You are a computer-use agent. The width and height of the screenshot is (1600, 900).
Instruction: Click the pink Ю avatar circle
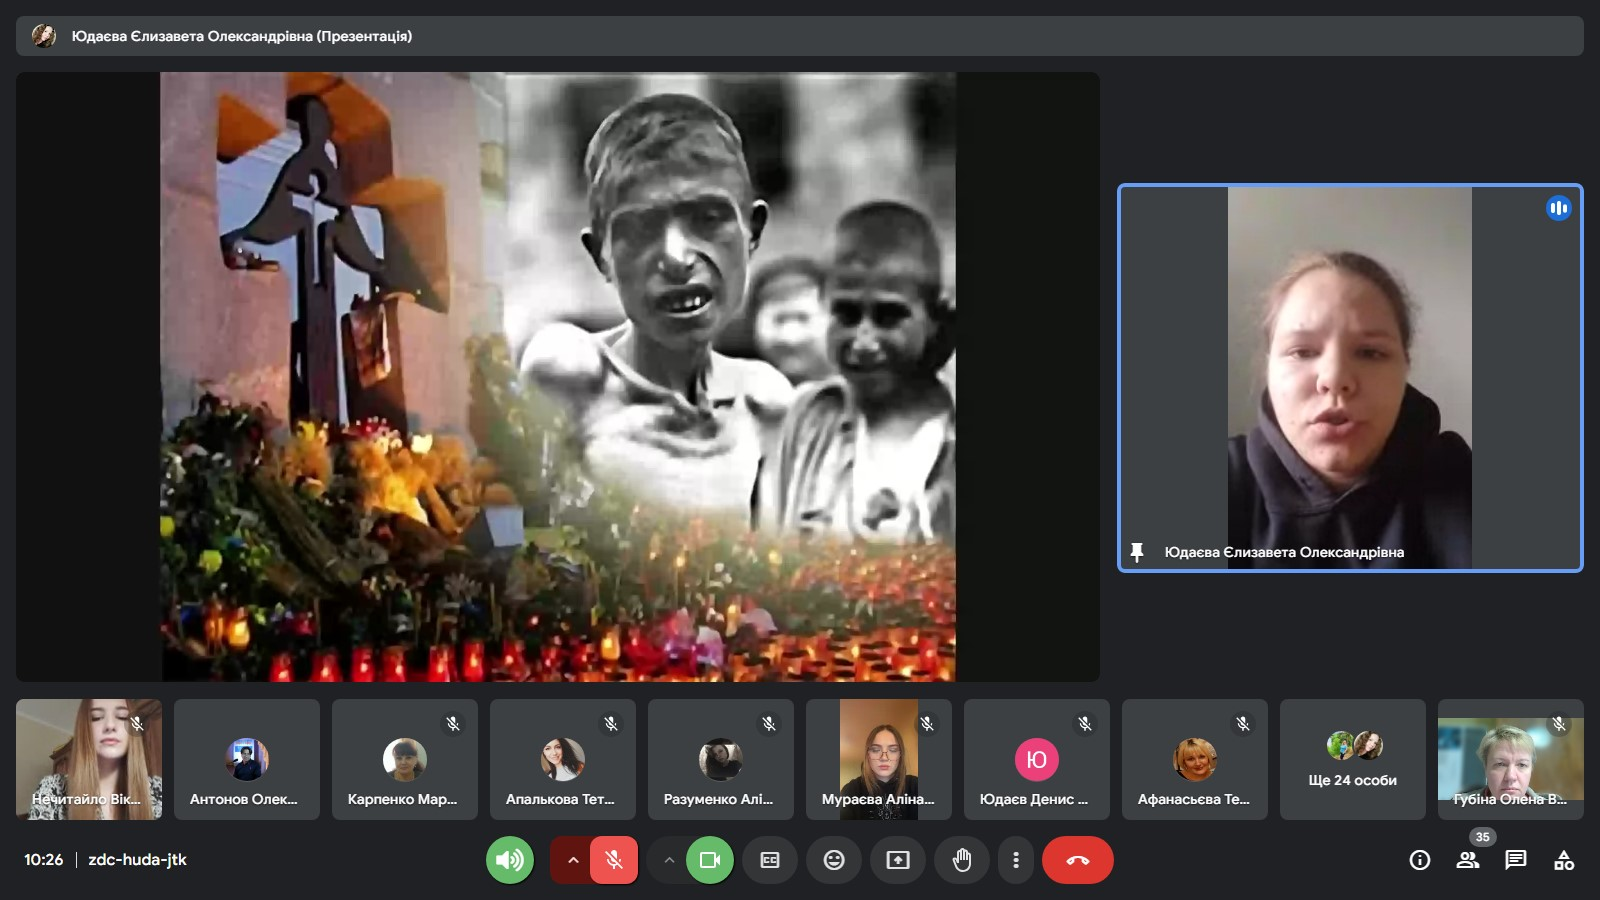click(1037, 760)
